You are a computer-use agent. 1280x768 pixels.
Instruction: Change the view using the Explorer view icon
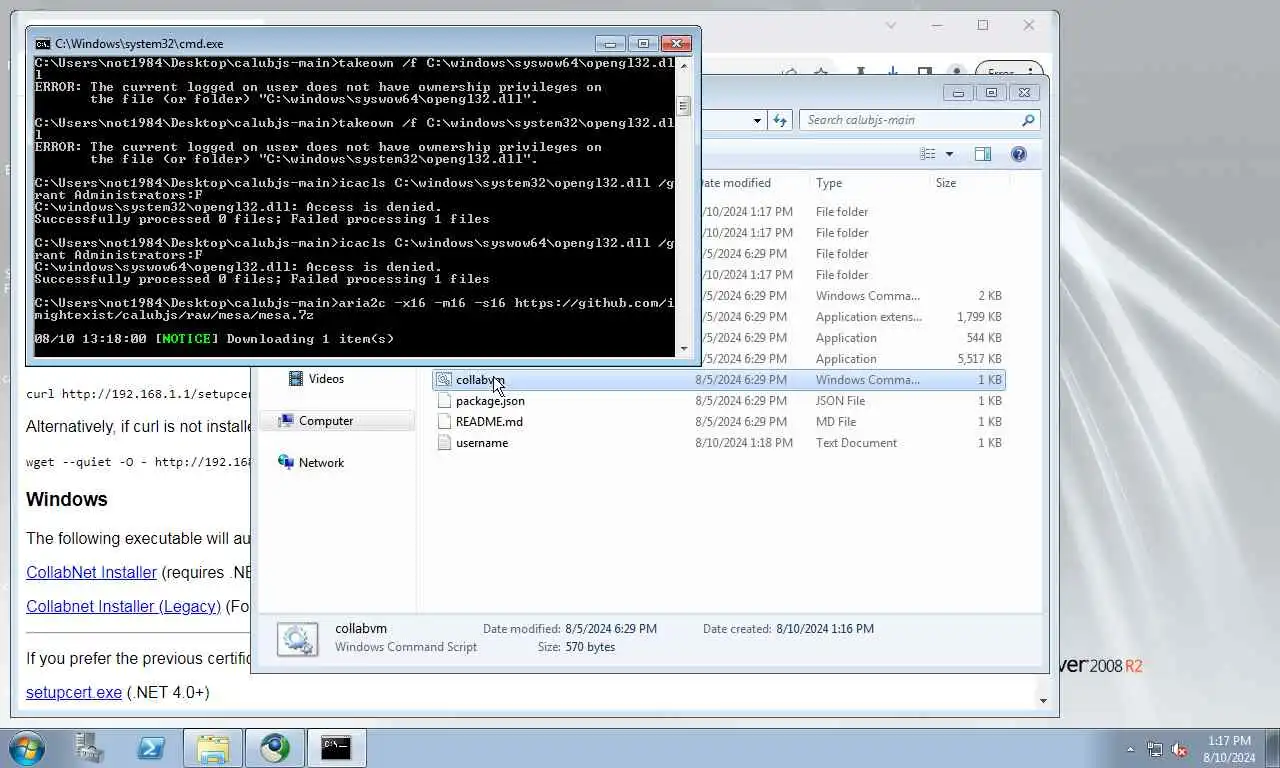tap(928, 154)
